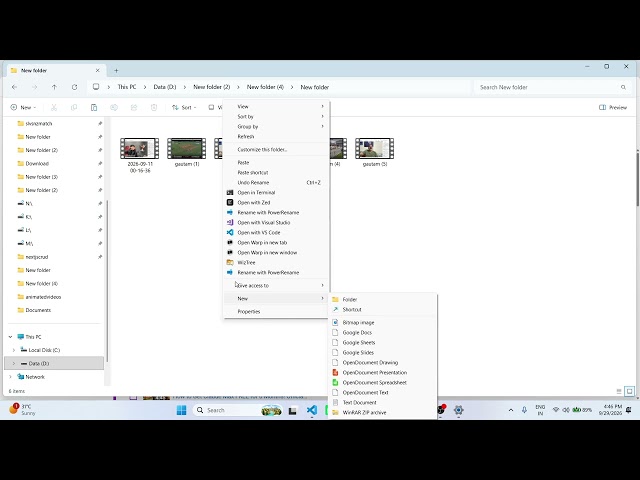Choose Paste shortcut in the context menu
640x480 pixels.
point(276,172)
